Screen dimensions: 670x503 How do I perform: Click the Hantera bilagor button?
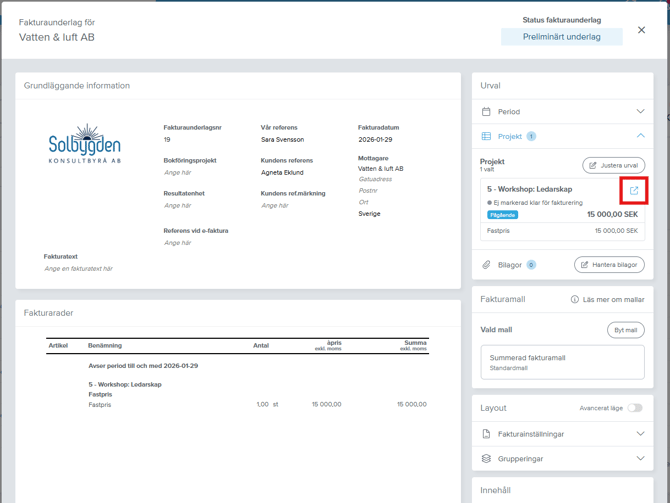coord(608,265)
